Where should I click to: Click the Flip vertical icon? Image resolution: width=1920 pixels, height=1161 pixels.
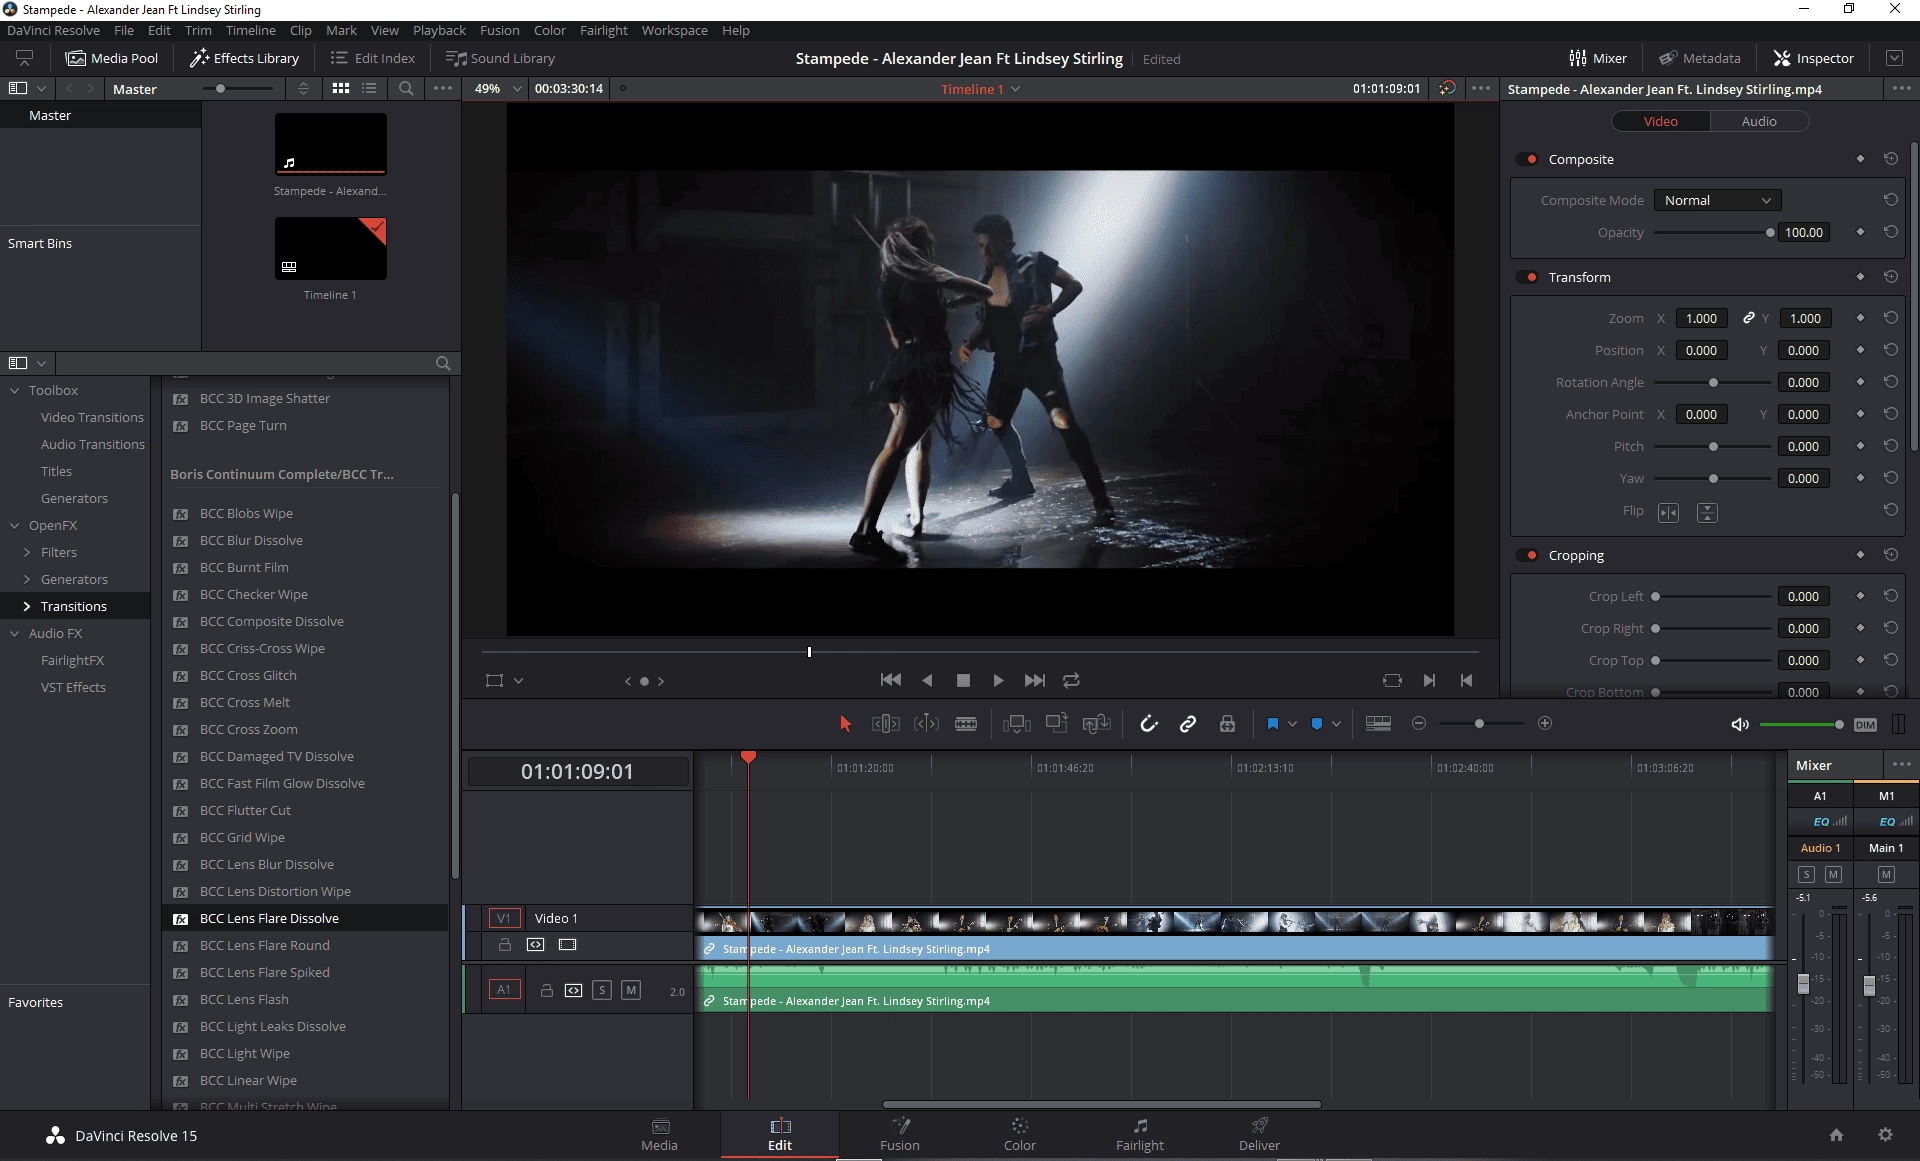1707,513
